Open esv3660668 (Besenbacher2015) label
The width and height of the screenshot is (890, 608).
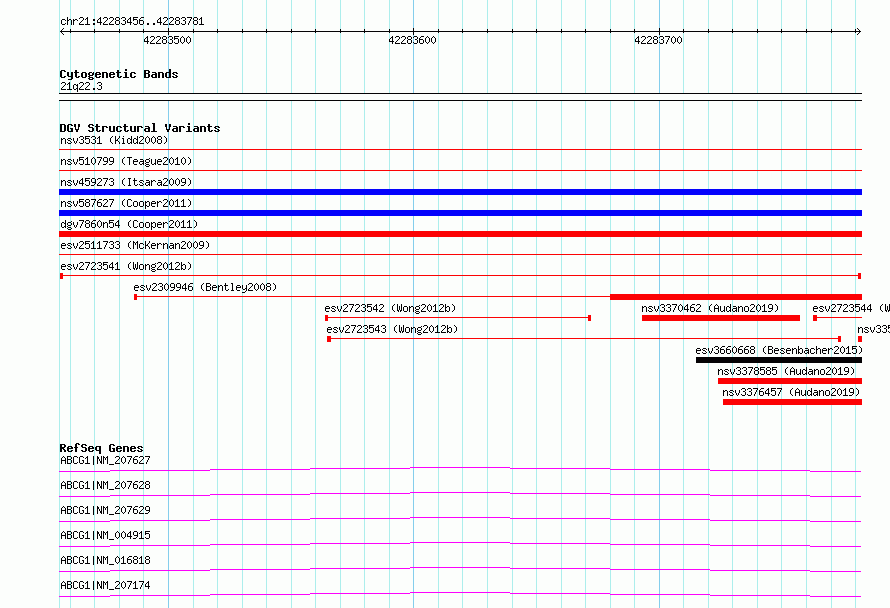point(779,350)
